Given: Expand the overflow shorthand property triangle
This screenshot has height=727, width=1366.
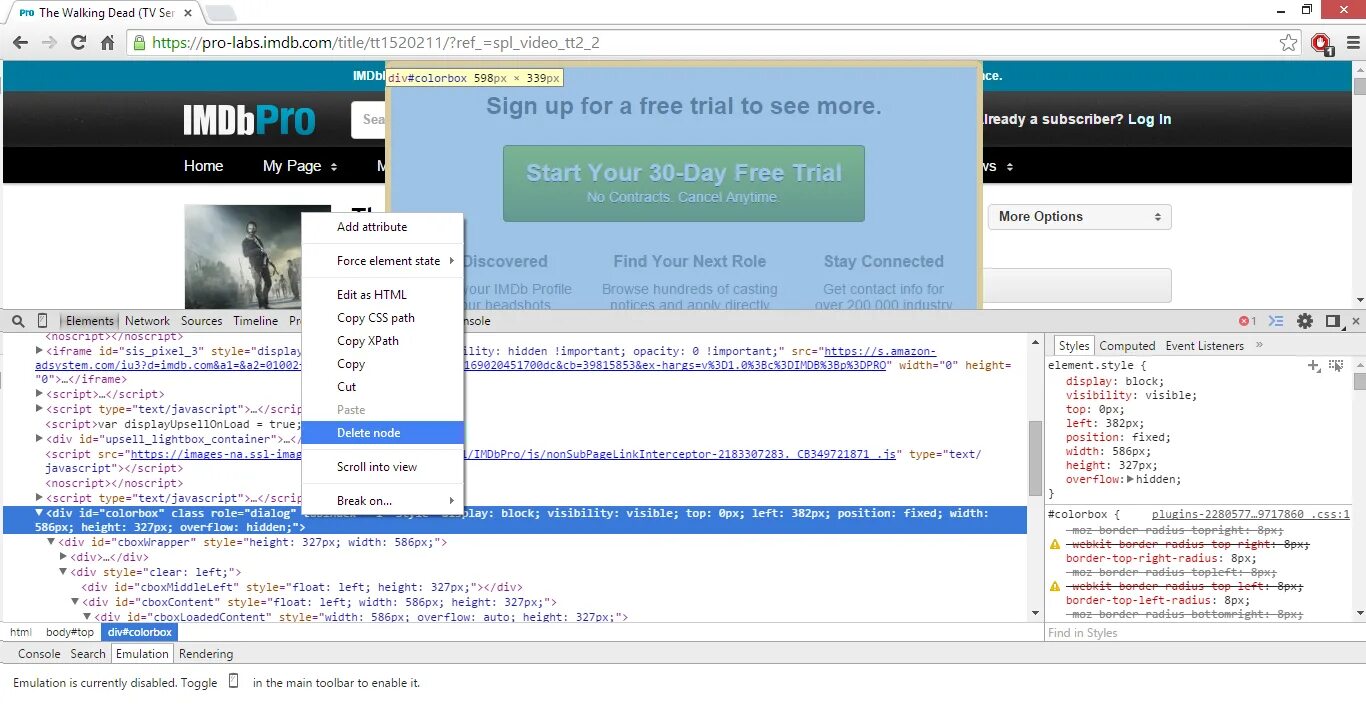Looking at the screenshot, I should point(1131,479).
